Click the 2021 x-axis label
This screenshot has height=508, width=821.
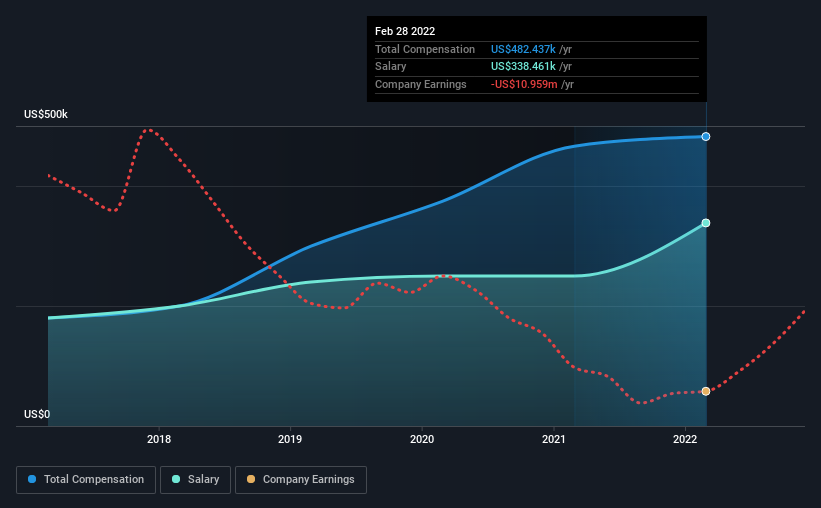[x=553, y=439]
